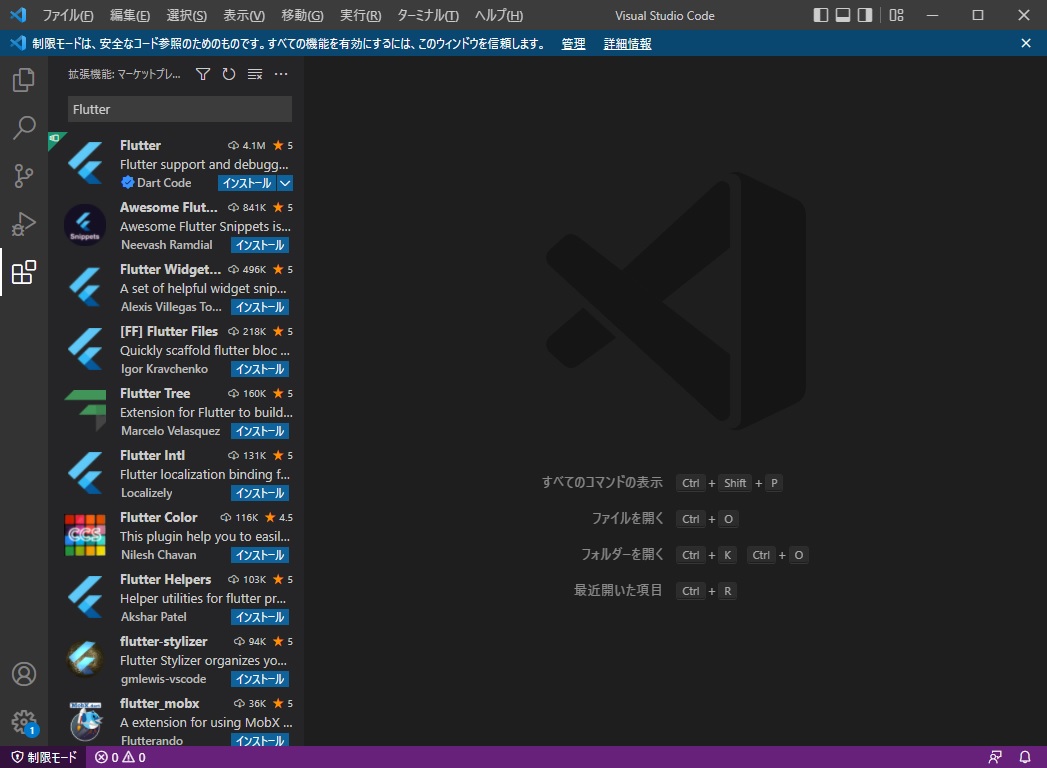1047x768 pixels.
Task: Install the [FF] Flutter Files extension
Action: (260, 369)
